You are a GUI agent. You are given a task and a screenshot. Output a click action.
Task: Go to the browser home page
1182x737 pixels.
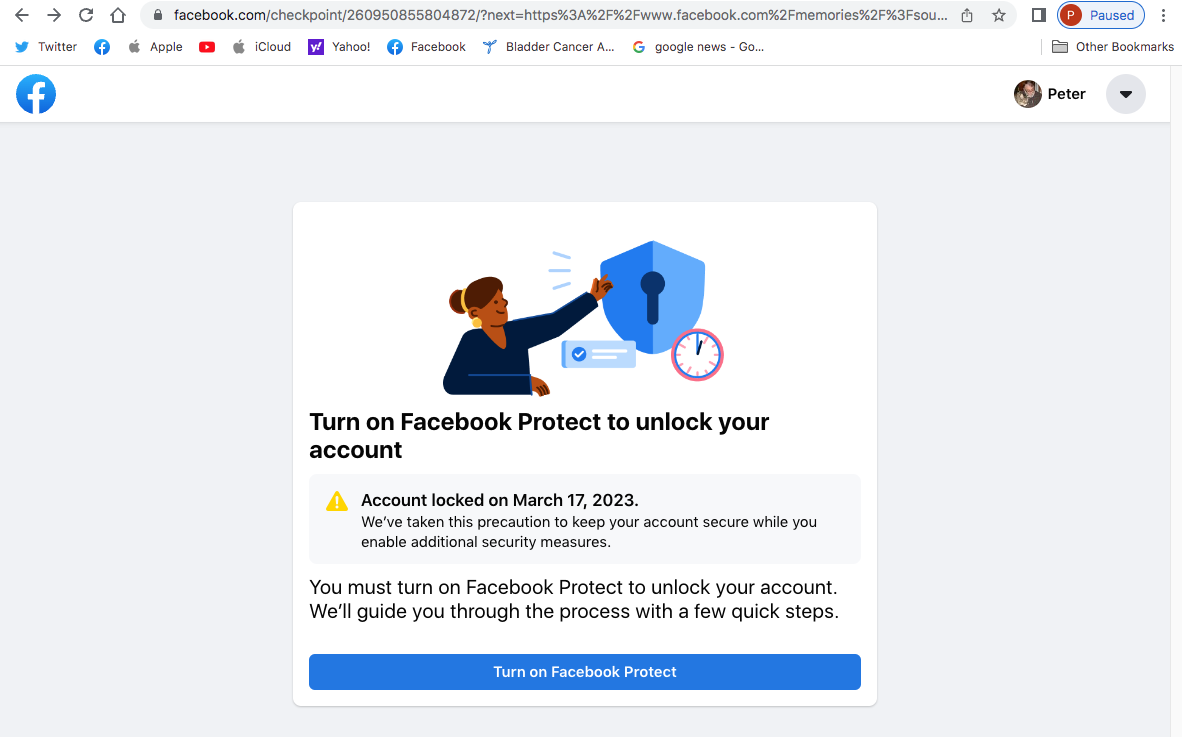tap(118, 15)
